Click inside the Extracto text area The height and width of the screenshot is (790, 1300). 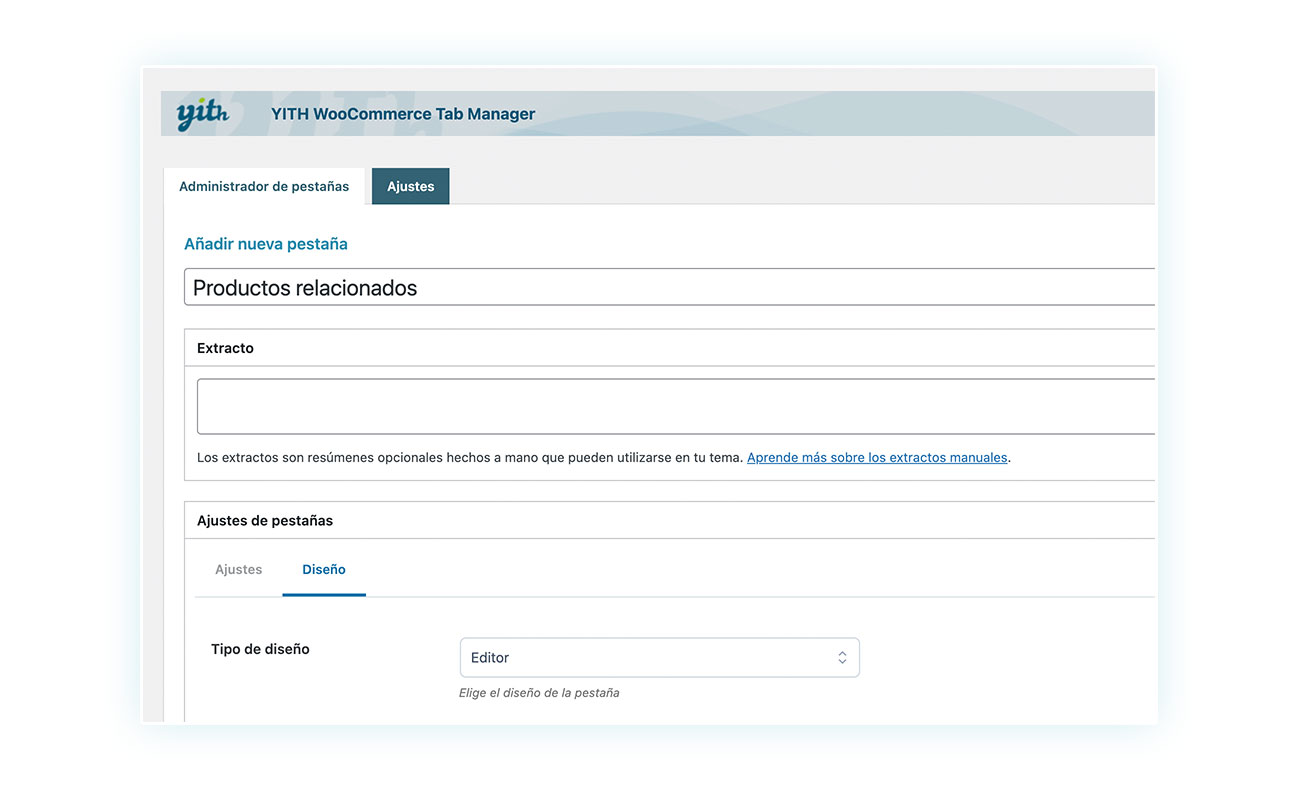tap(676, 406)
